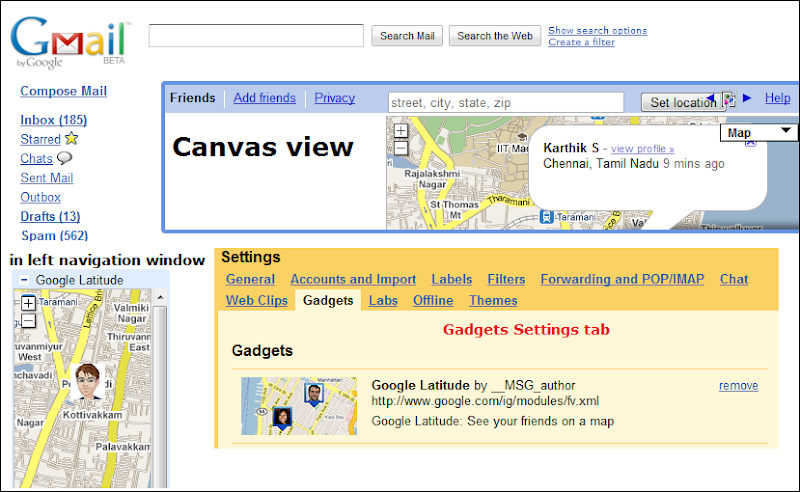Zoom out on the canvas view map
This screenshot has width=800, height=492.
click(401, 148)
